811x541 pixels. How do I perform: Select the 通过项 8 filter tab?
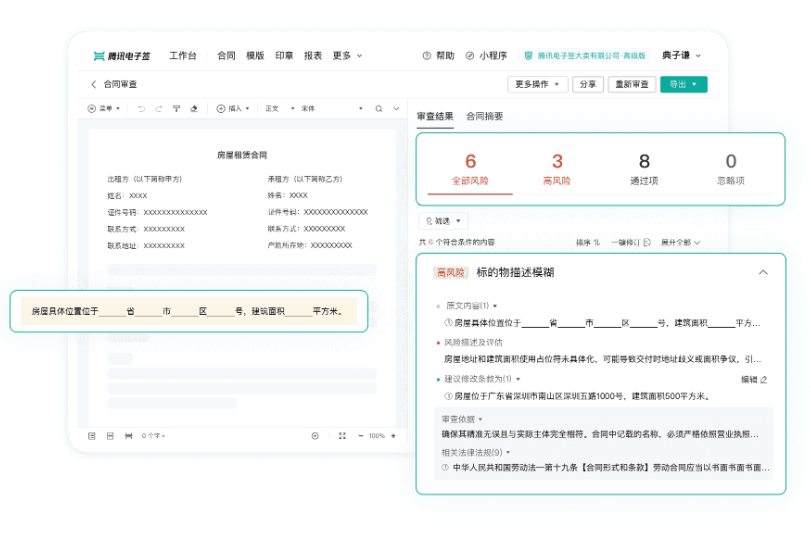644,170
